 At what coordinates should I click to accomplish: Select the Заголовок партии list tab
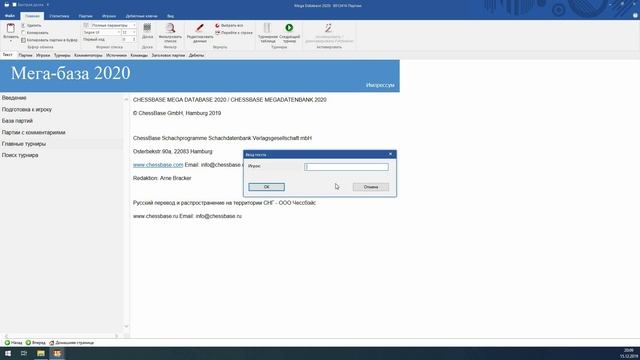[168, 55]
